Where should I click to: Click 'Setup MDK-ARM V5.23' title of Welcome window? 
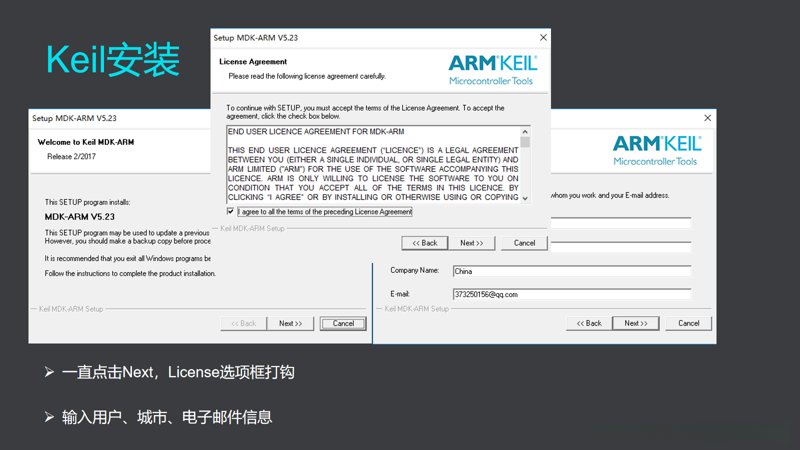pos(74,118)
